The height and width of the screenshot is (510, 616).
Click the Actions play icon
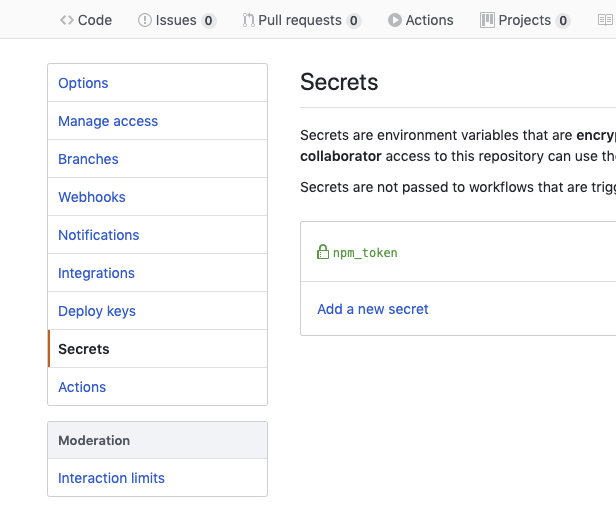coord(395,20)
